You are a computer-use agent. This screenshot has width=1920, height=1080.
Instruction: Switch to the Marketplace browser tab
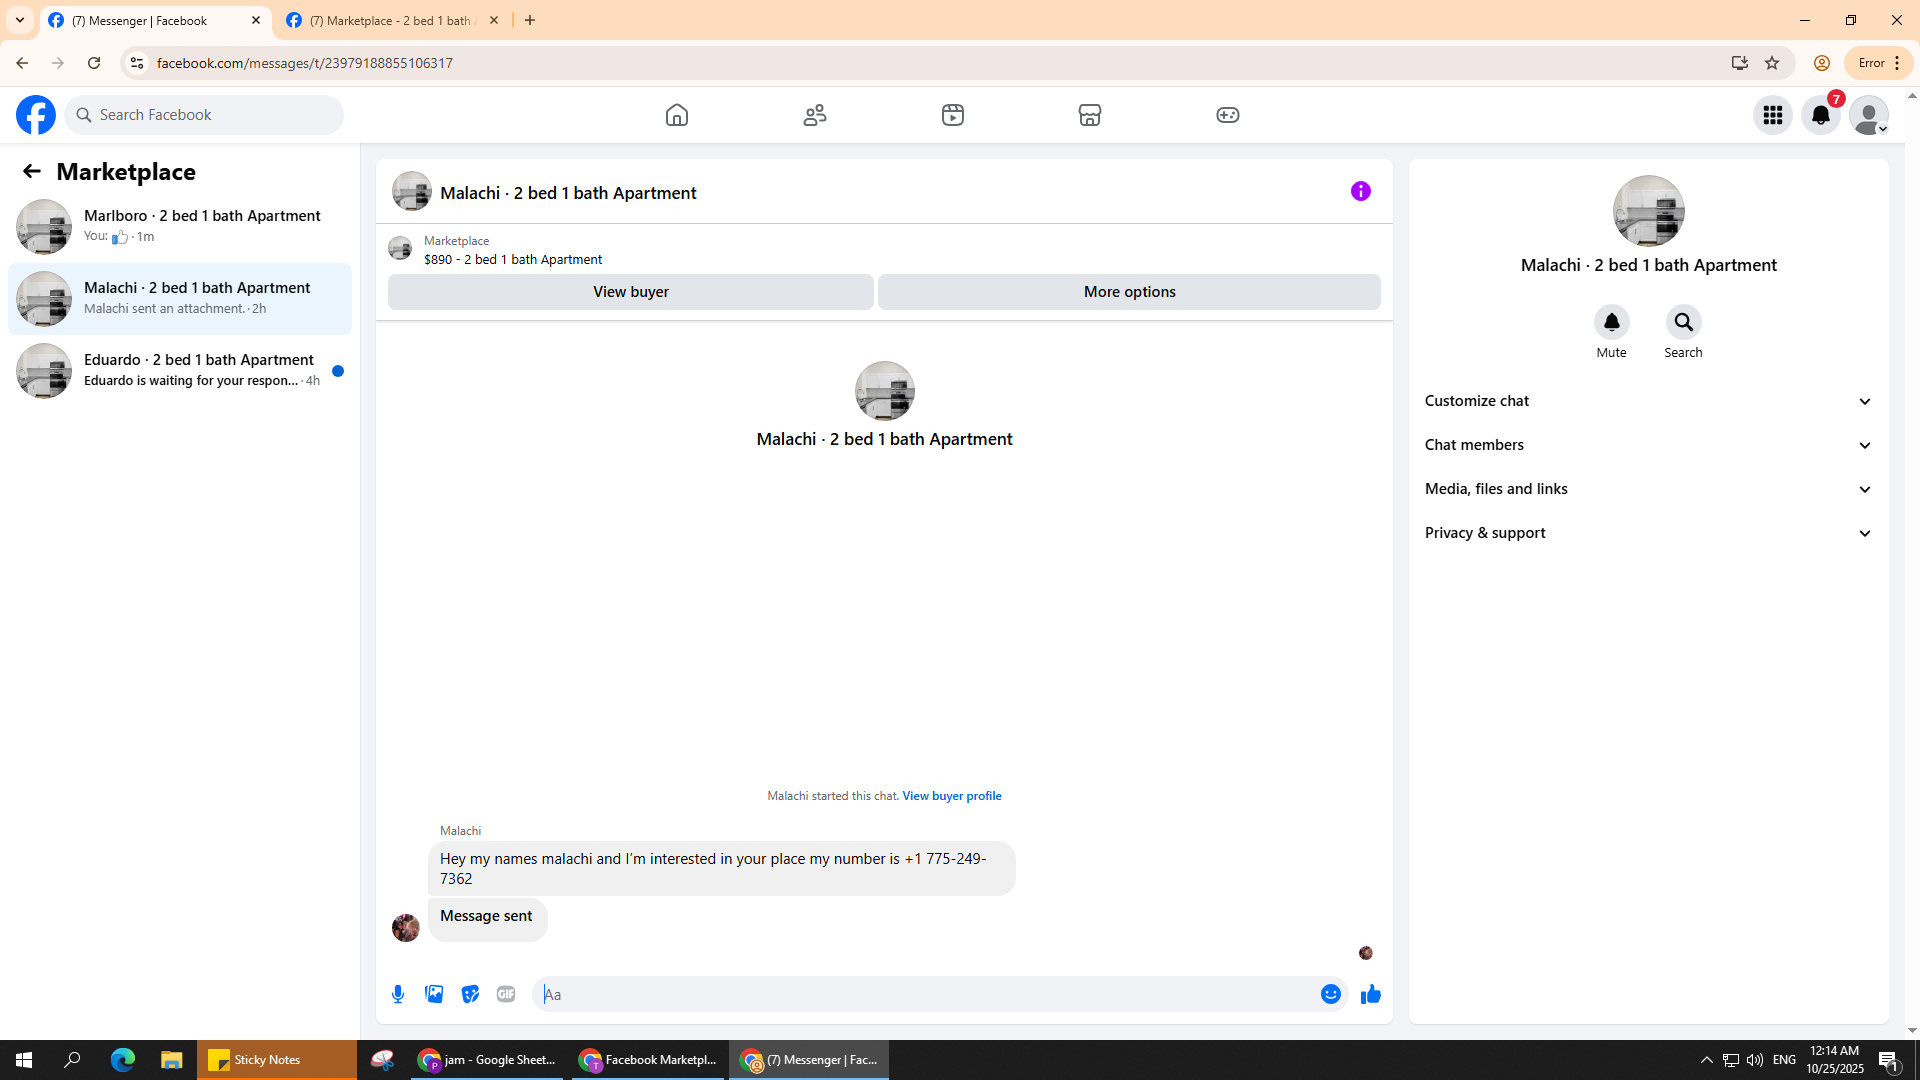[x=390, y=20]
